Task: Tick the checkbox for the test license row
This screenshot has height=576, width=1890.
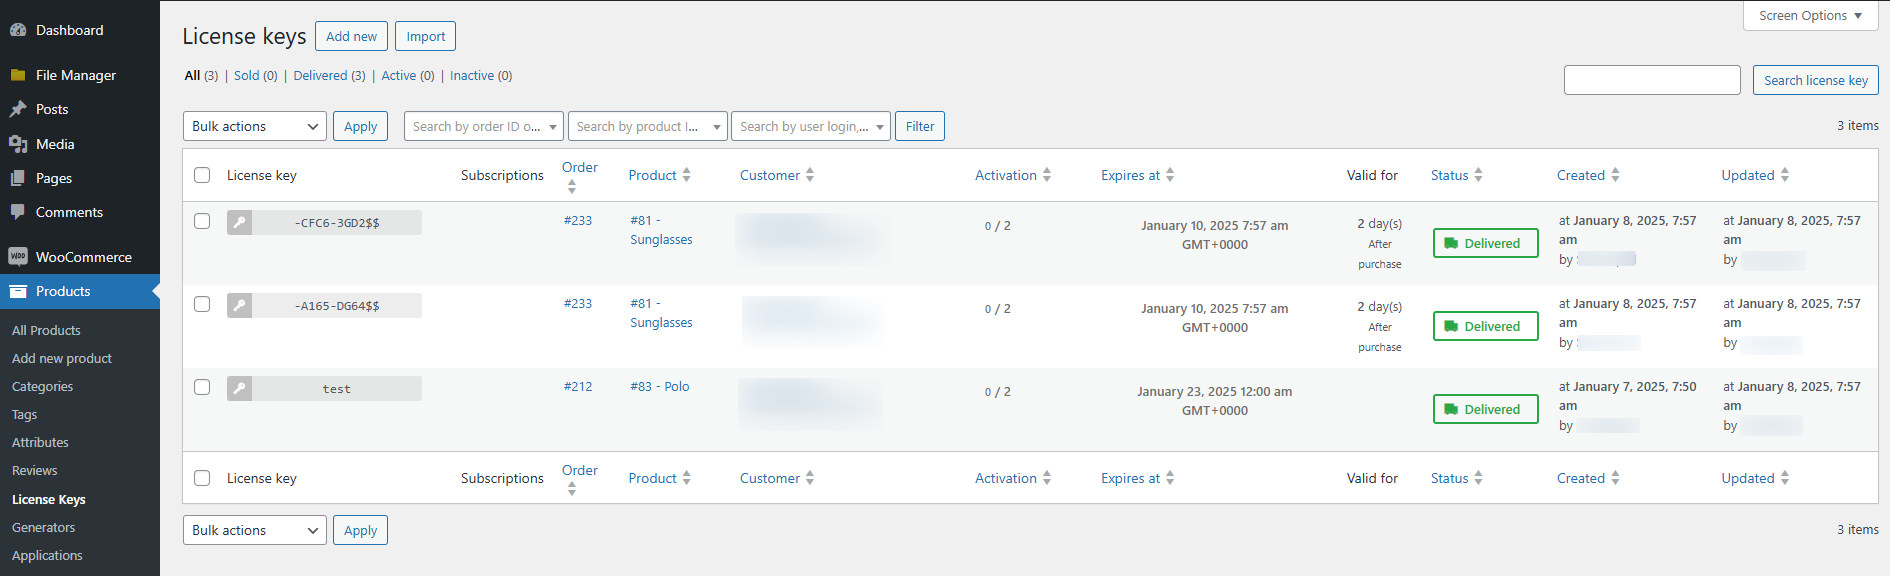Action: point(202,387)
